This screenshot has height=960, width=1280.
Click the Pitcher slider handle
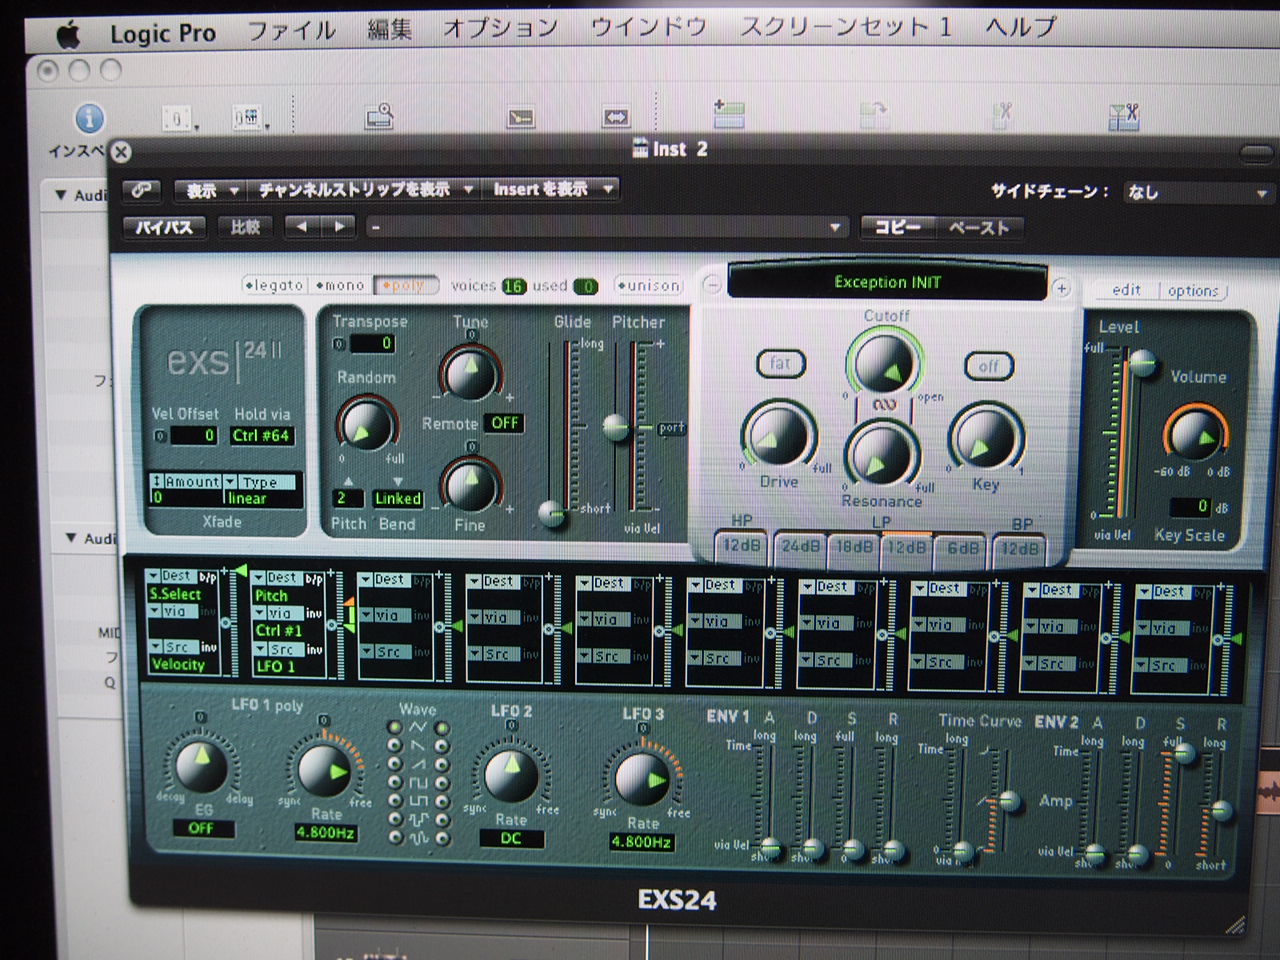point(615,427)
